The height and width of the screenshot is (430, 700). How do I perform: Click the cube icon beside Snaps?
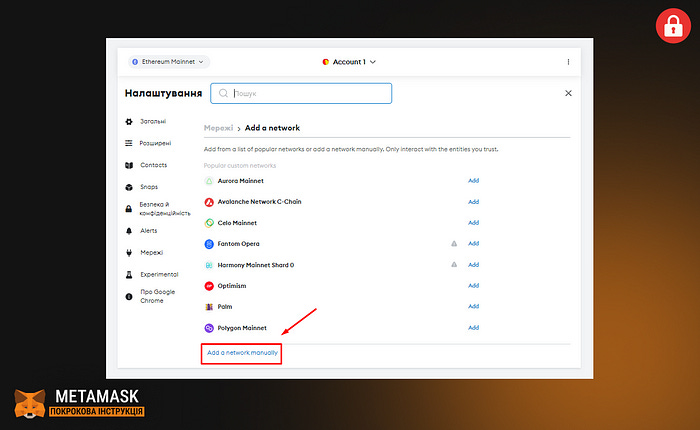(129, 187)
